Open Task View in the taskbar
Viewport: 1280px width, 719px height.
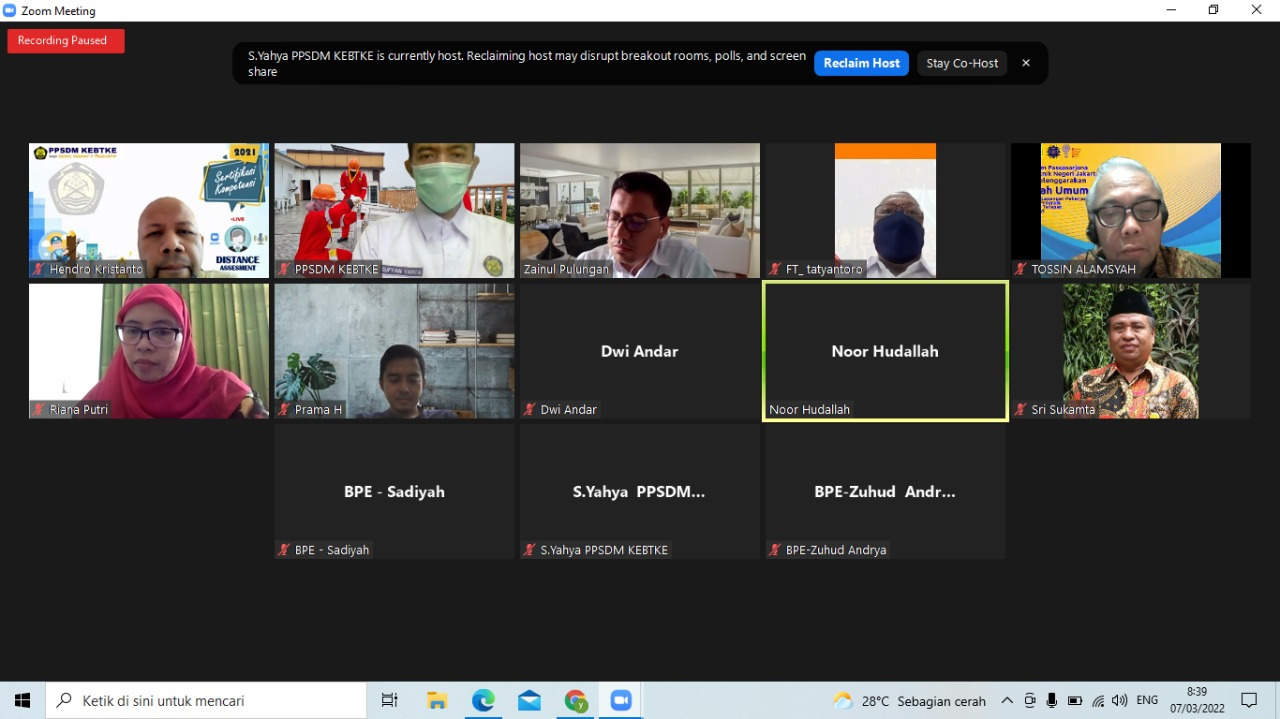click(x=390, y=700)
